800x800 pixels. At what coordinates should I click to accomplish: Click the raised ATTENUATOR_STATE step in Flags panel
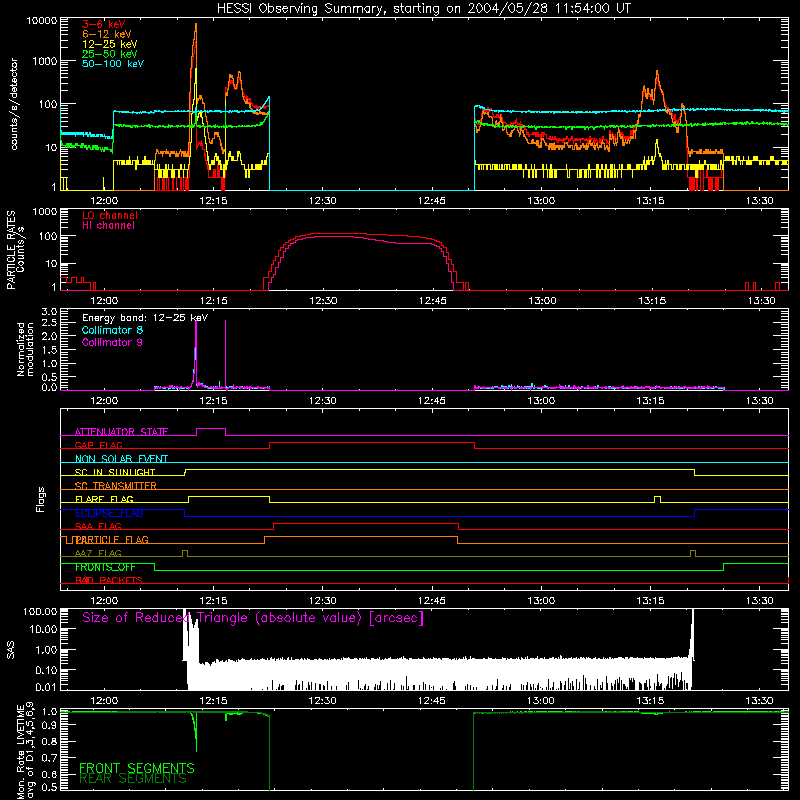[211, 429]
